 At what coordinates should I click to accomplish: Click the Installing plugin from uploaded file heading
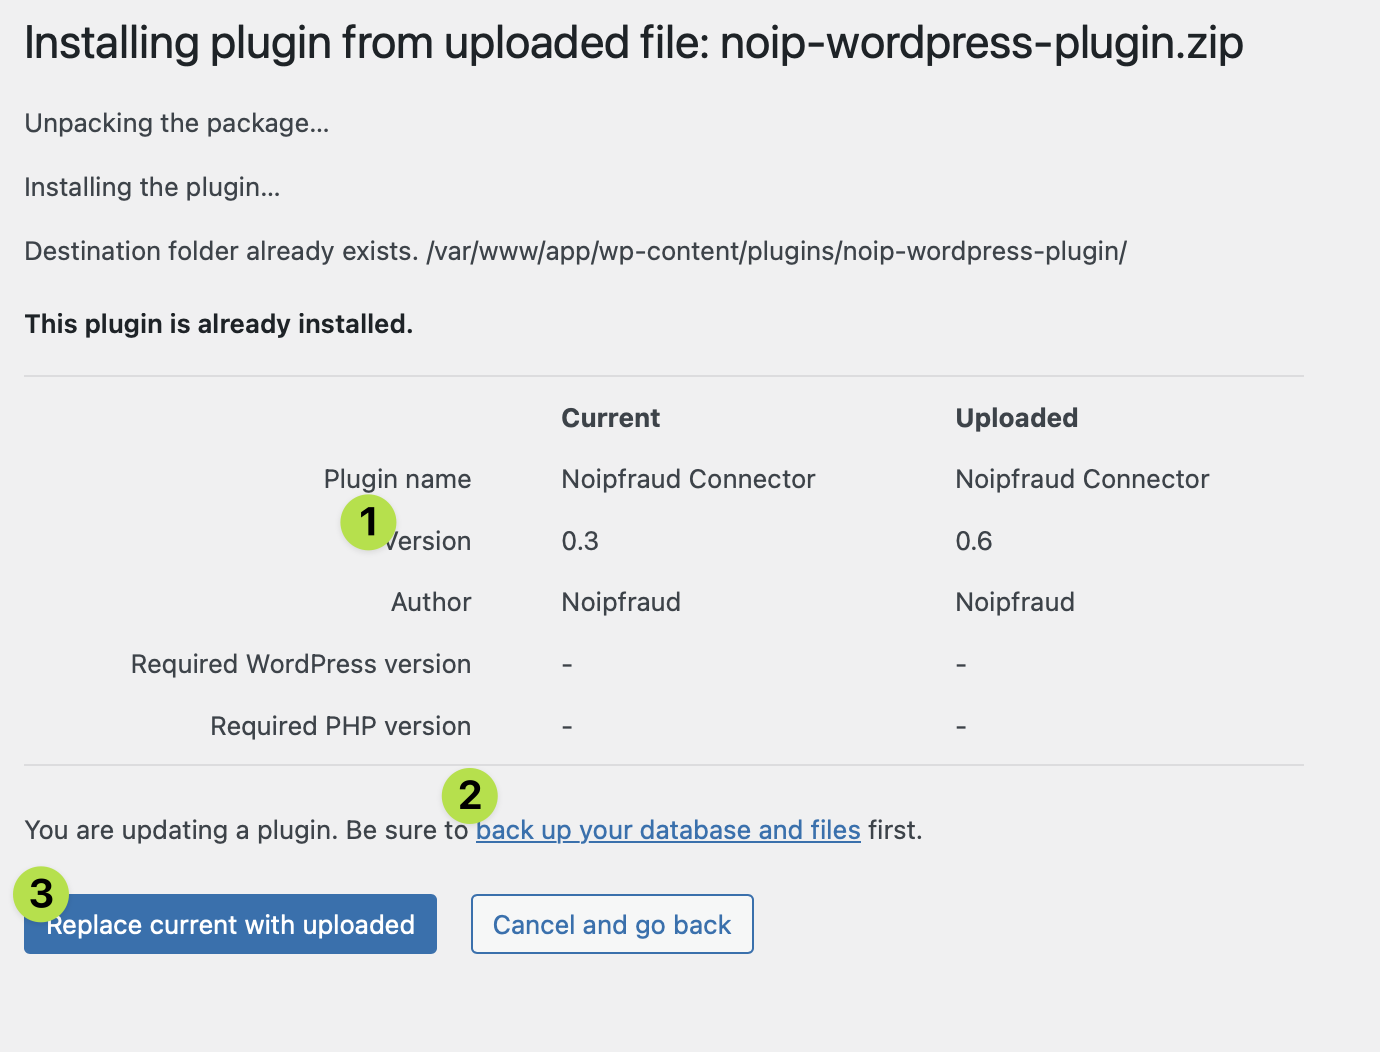633,43
